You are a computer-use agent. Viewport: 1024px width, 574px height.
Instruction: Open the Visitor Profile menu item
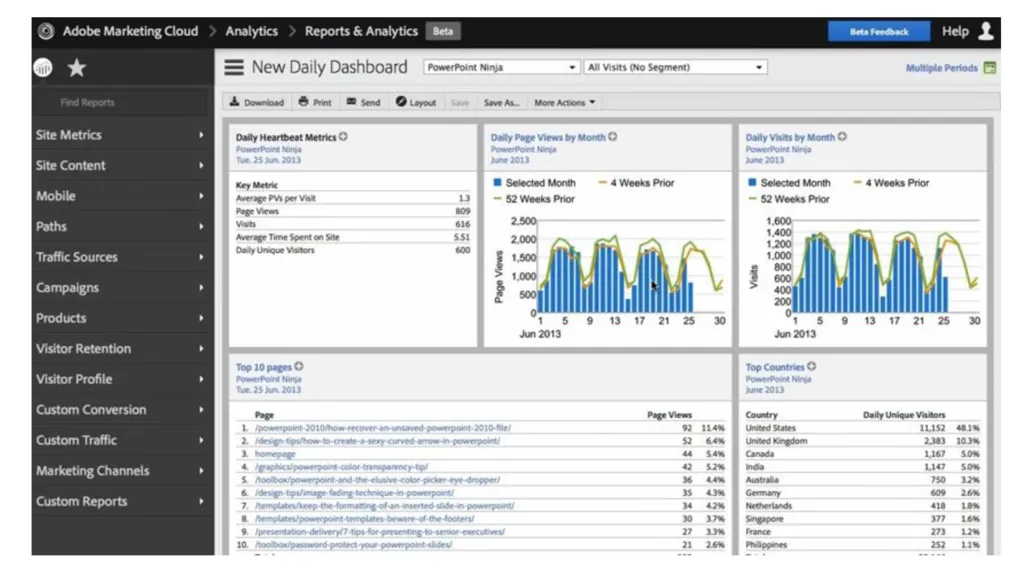pyautogui.click(x=122, y=379)
